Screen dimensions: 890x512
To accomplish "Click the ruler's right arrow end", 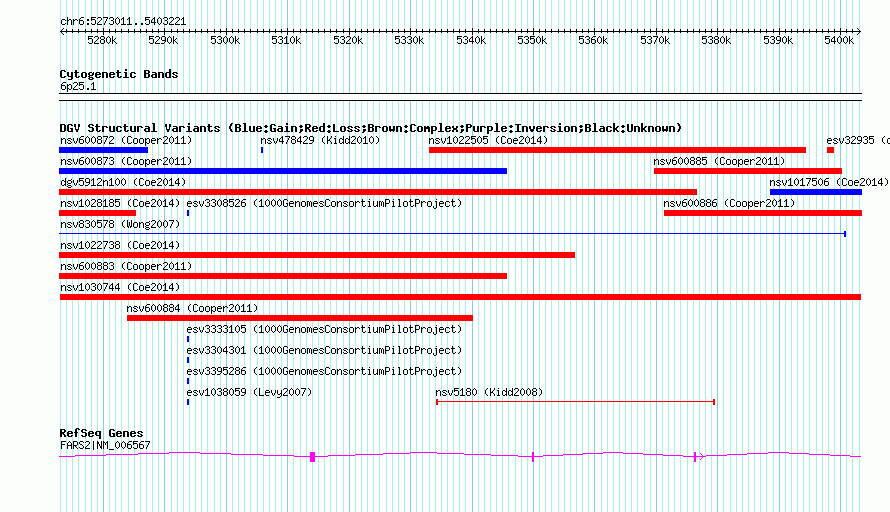I will tap(859, 32).
